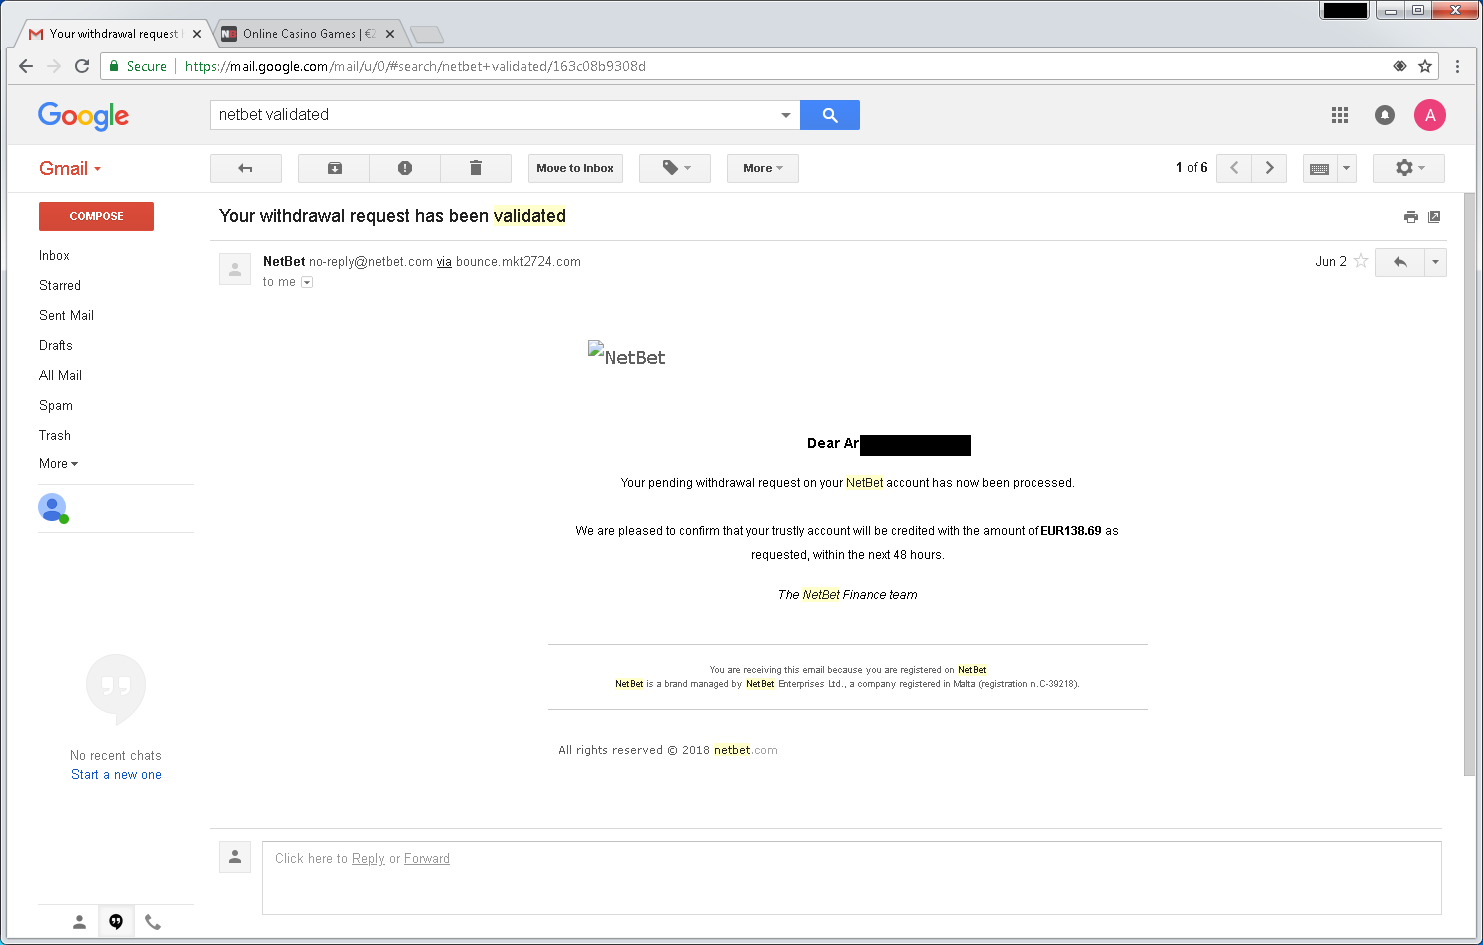The height and width of the screenshot is (945, 1483).
Task: Open Settings gear menu
Action: [x=1409, y=168]
